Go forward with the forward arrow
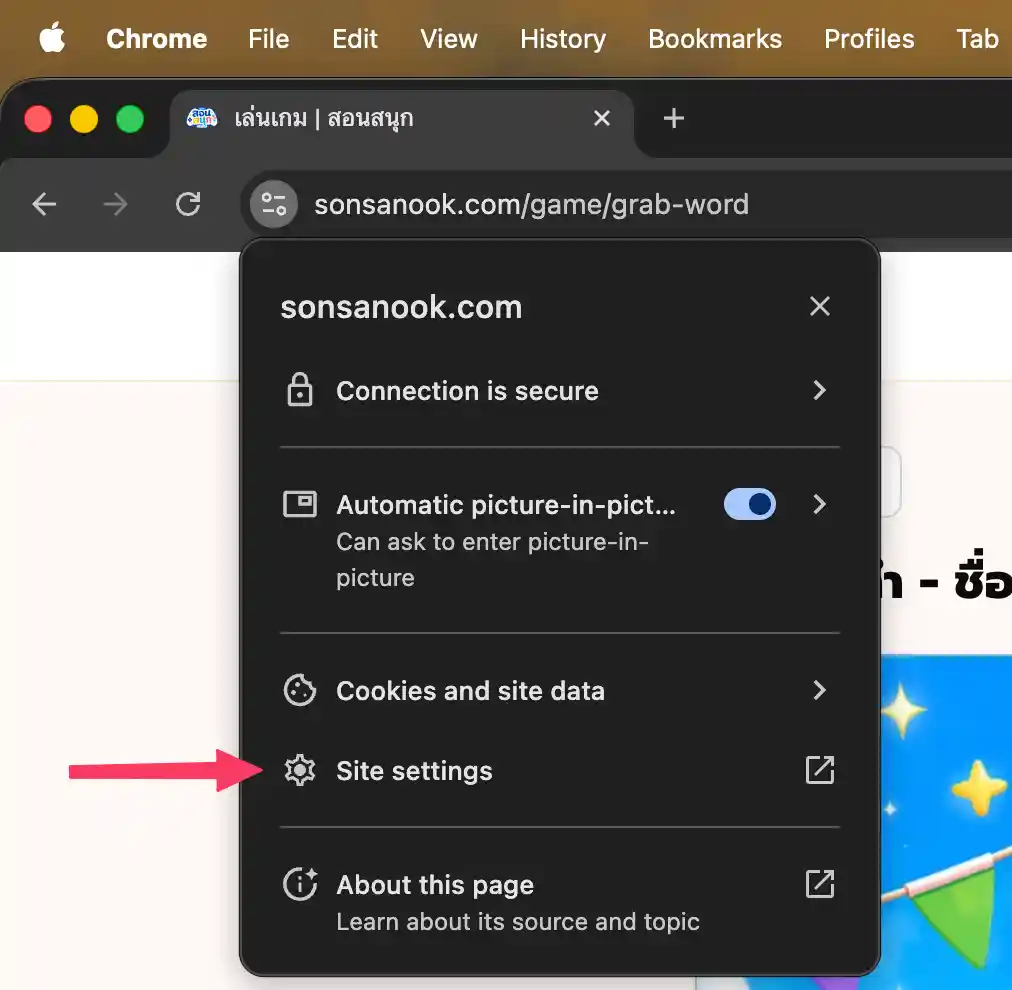Viewport: 1012px width, 990px height. coord(116,205)
